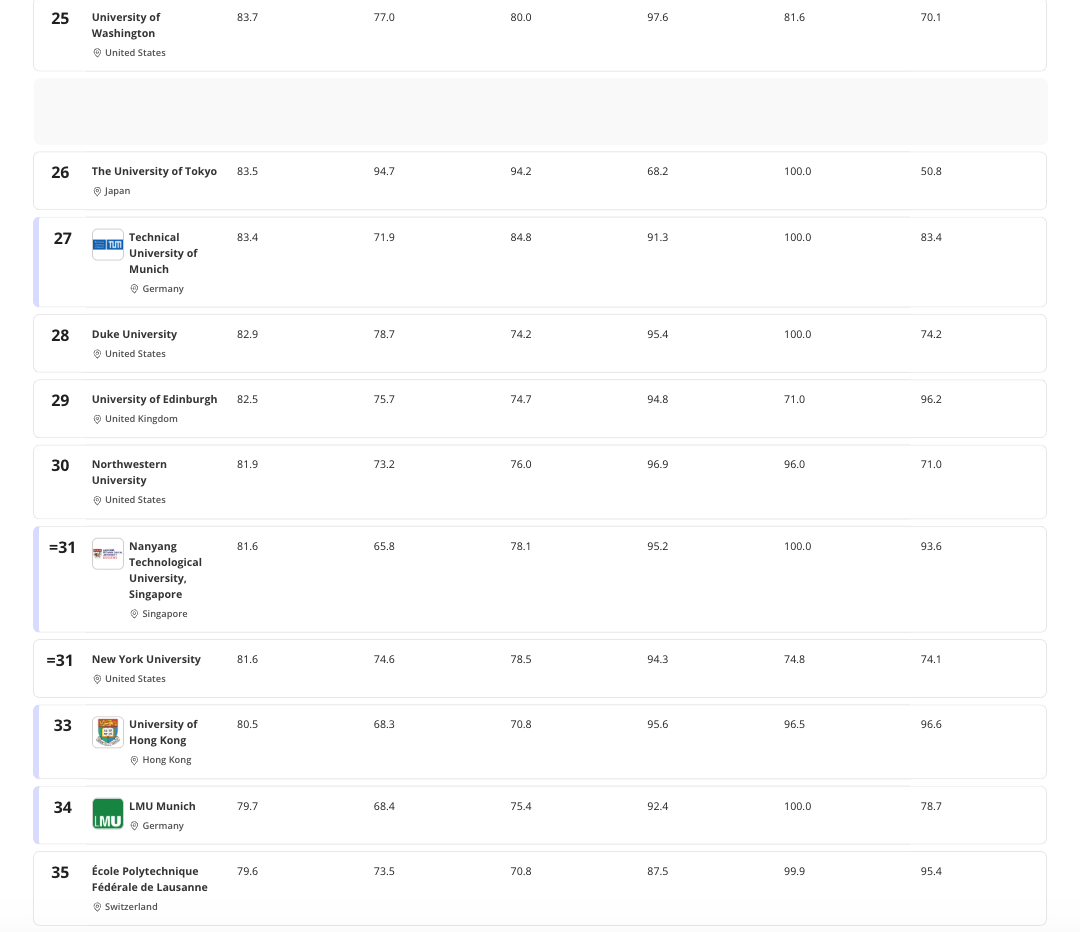Visit the University of Washington link
Image resolution: width=1080 pixels, height=932 pixels.
pos(125,25)
